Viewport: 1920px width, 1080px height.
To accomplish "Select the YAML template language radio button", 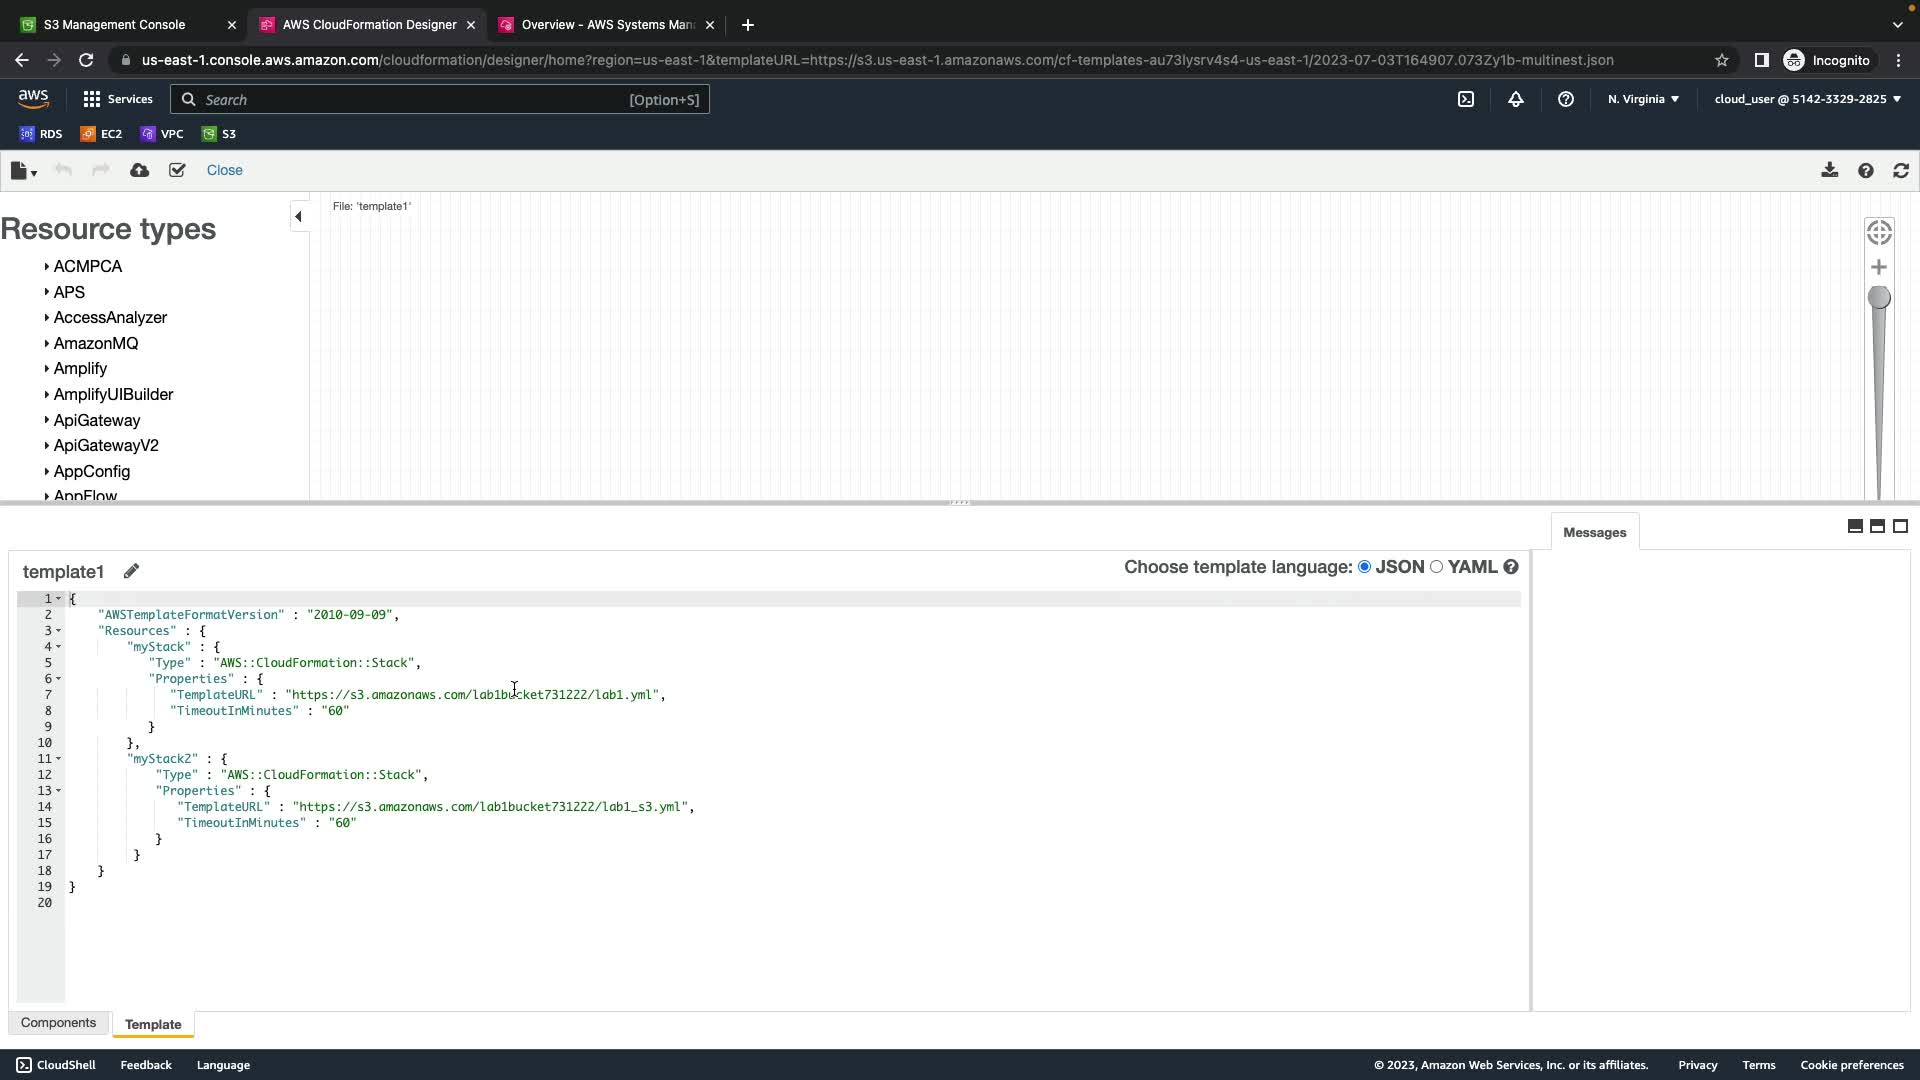I will pos(1437,567).
